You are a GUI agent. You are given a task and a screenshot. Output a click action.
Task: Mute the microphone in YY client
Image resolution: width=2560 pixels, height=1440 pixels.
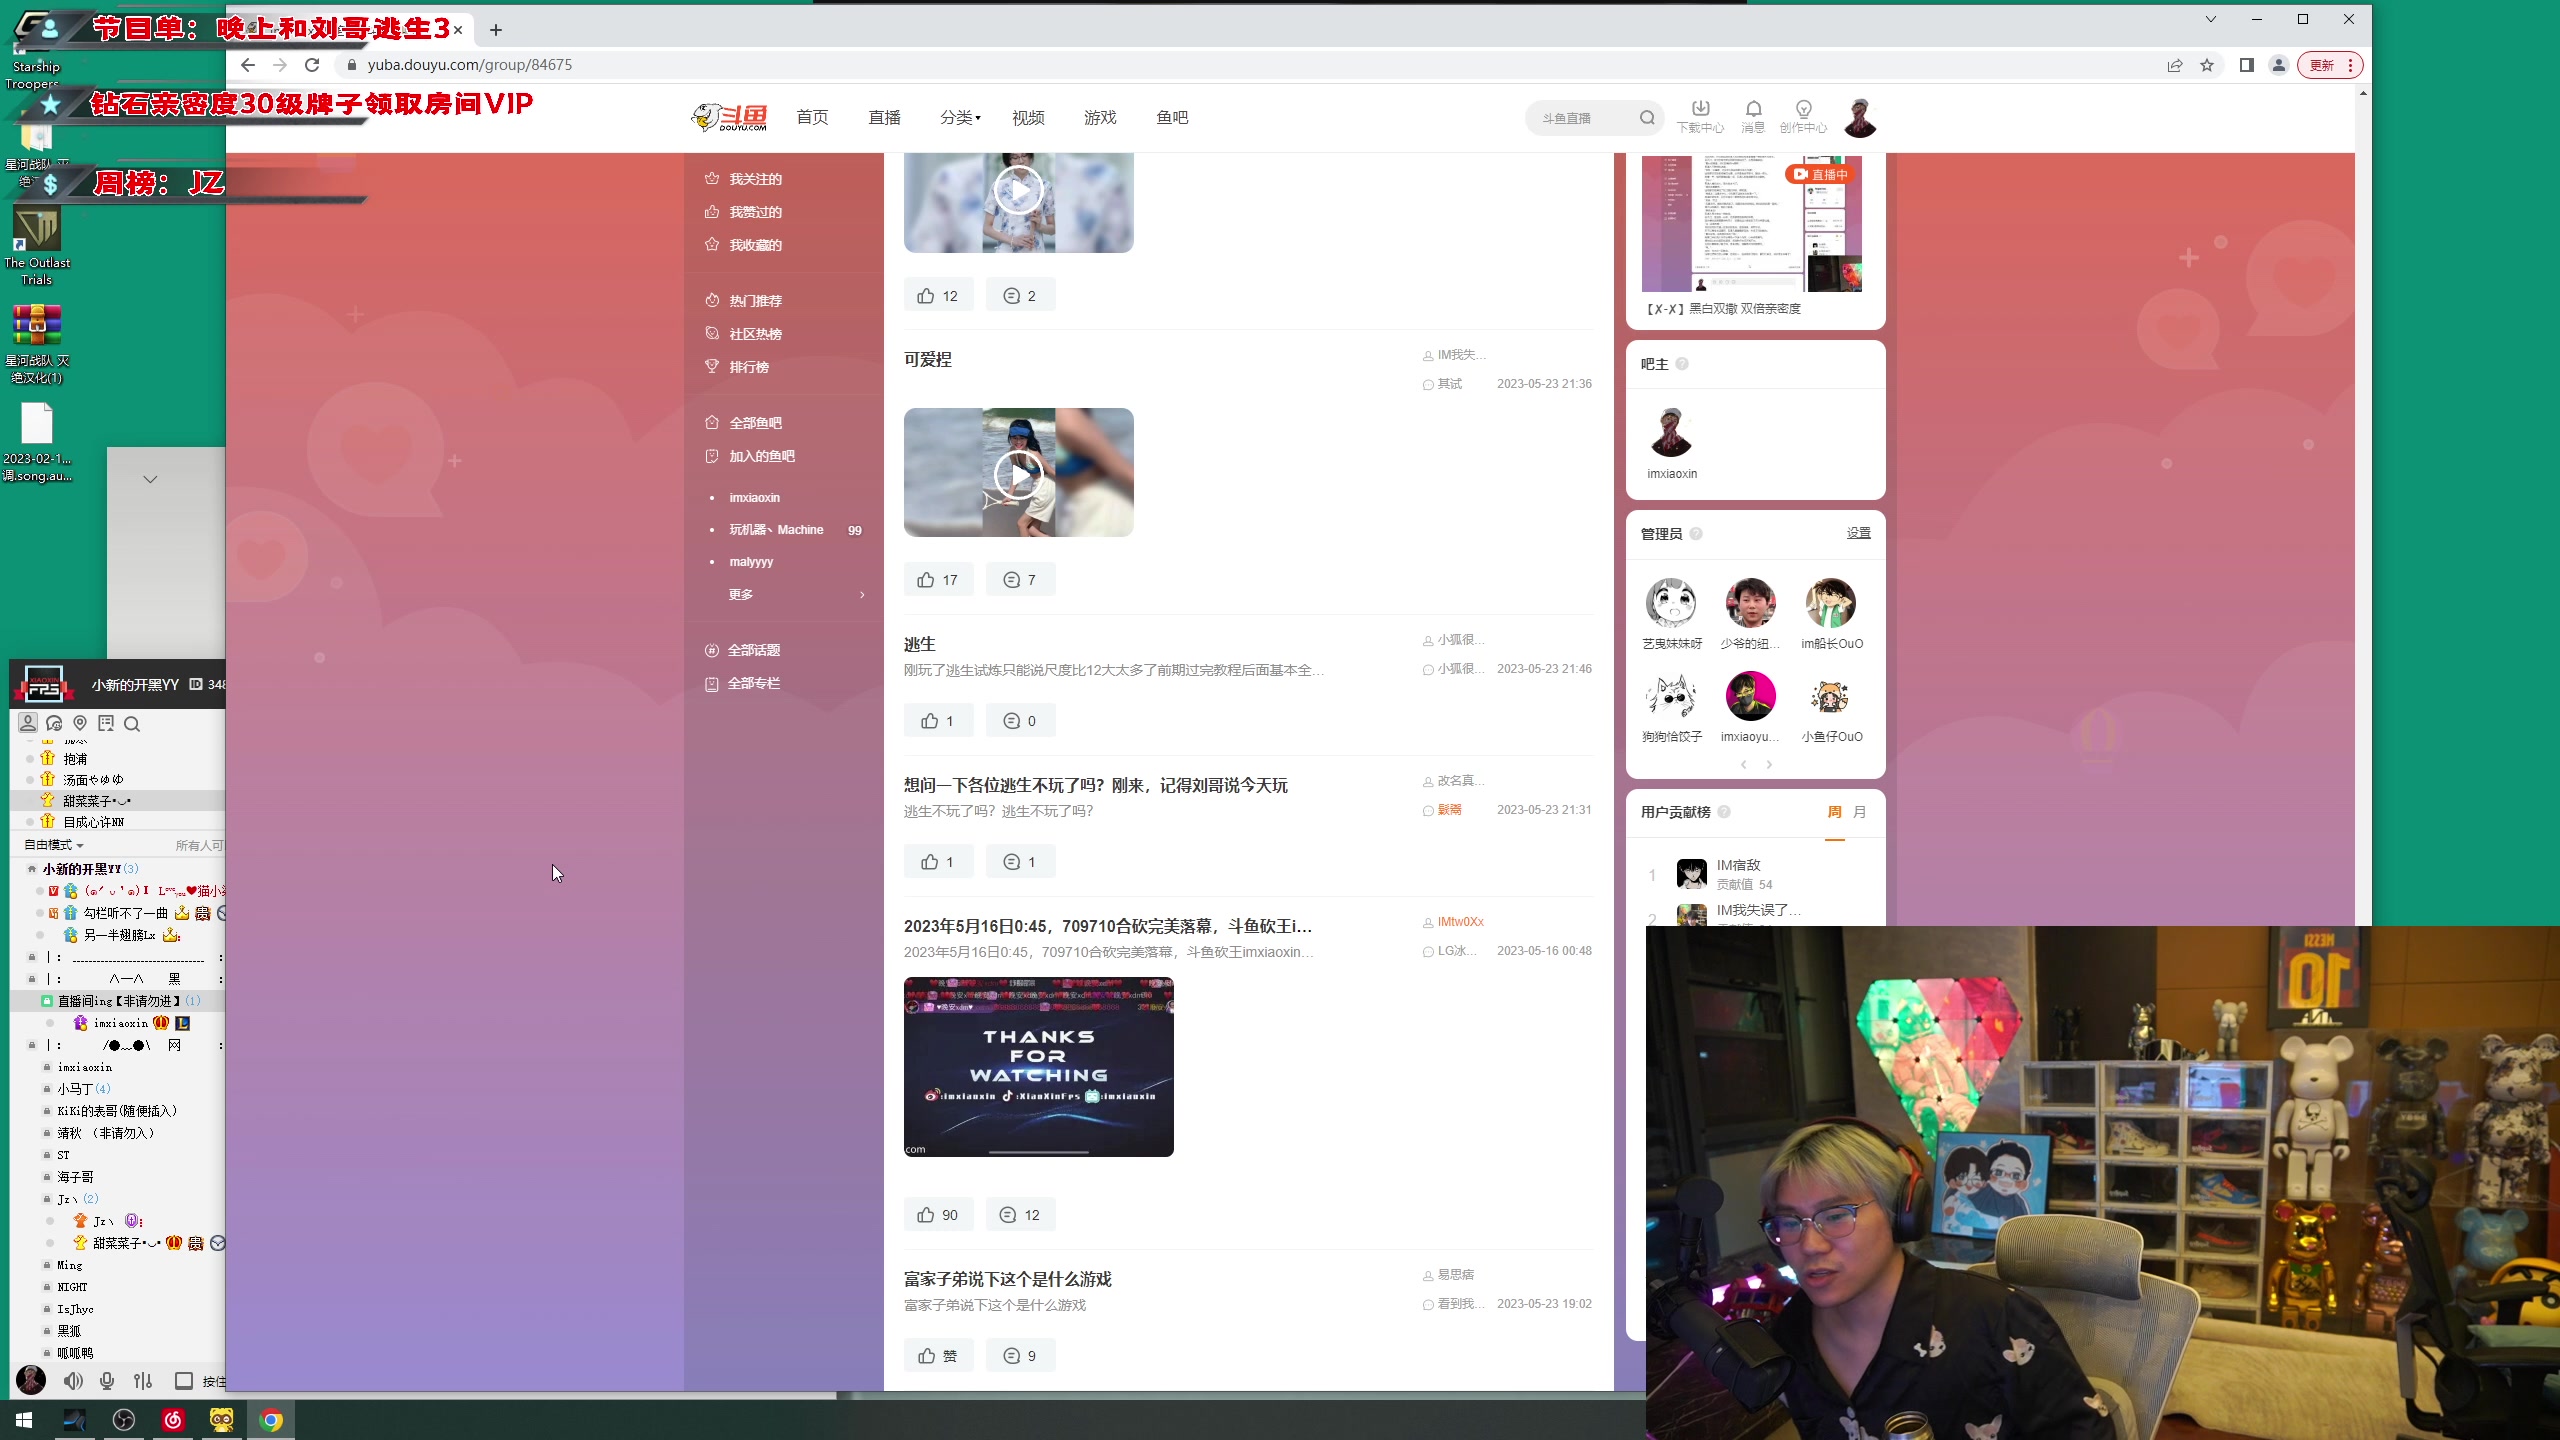tap(106, 1380)
